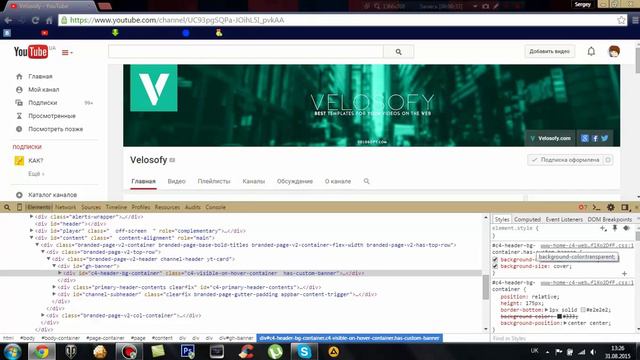This screenshot has height=360, width=640.
Task: Expand border-bottom shorthand triangle
Action: [547, 310]
